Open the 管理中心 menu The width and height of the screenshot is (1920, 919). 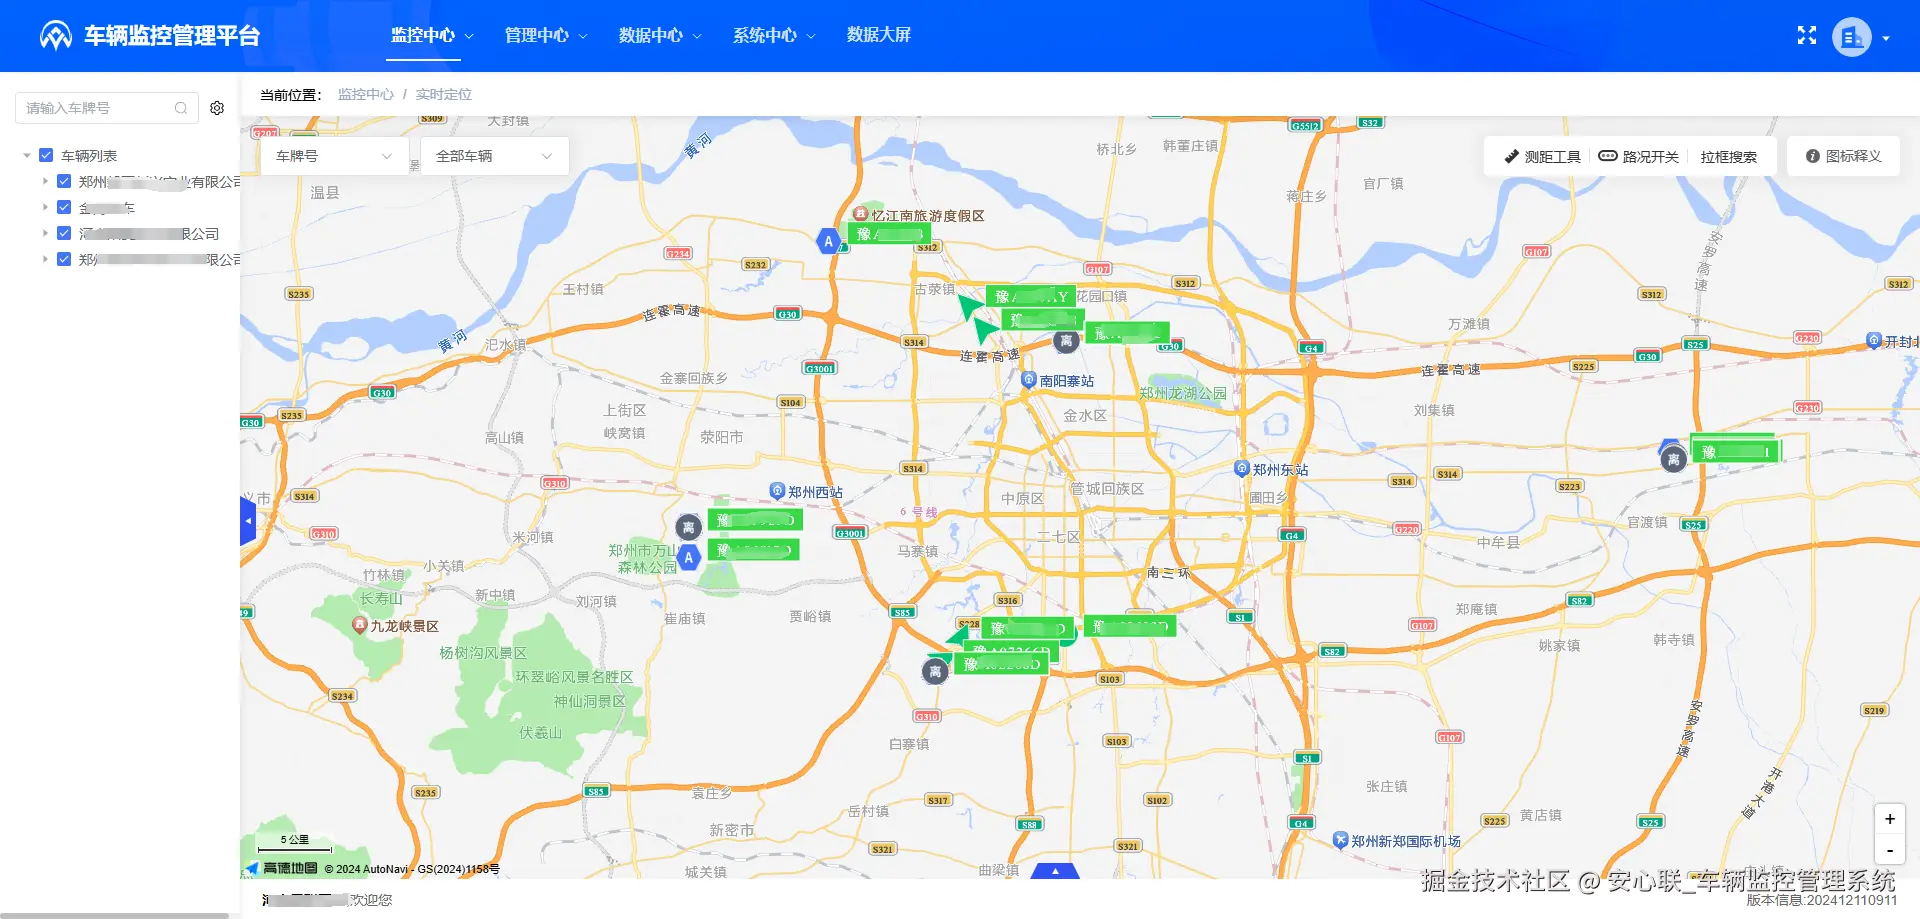545,35
